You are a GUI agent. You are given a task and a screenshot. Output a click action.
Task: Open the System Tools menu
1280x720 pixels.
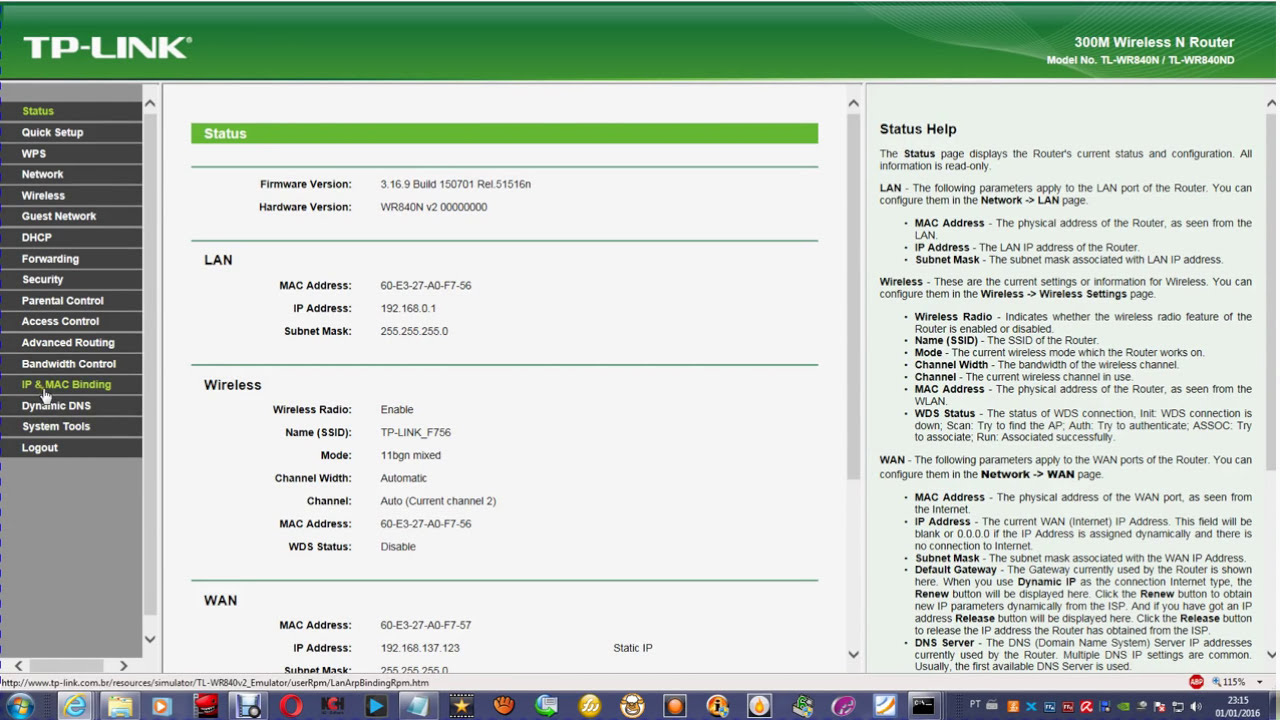(56, 426)
